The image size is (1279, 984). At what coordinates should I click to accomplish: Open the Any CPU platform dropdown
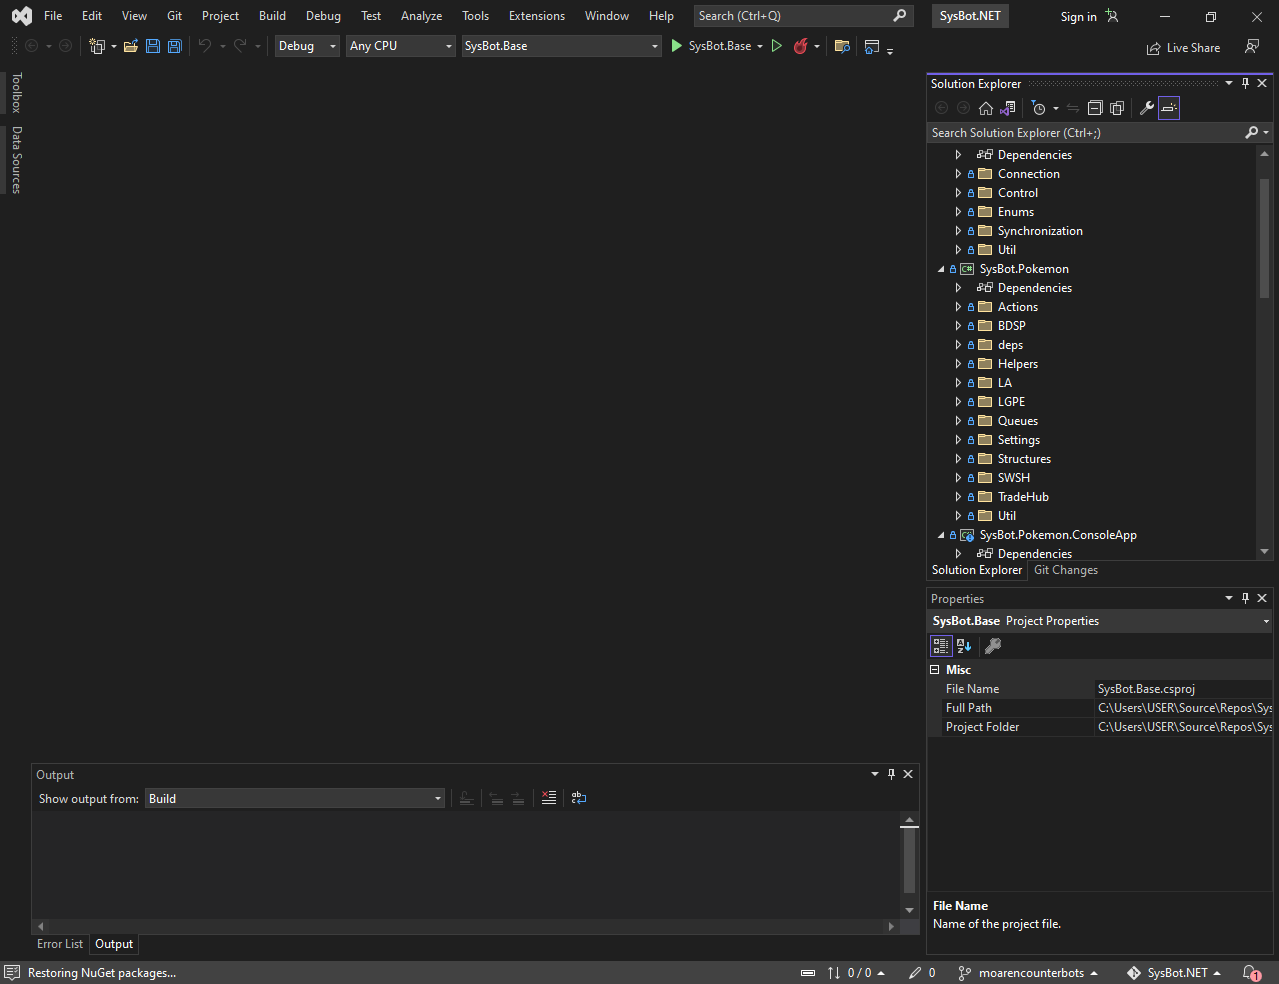point(401,46)
